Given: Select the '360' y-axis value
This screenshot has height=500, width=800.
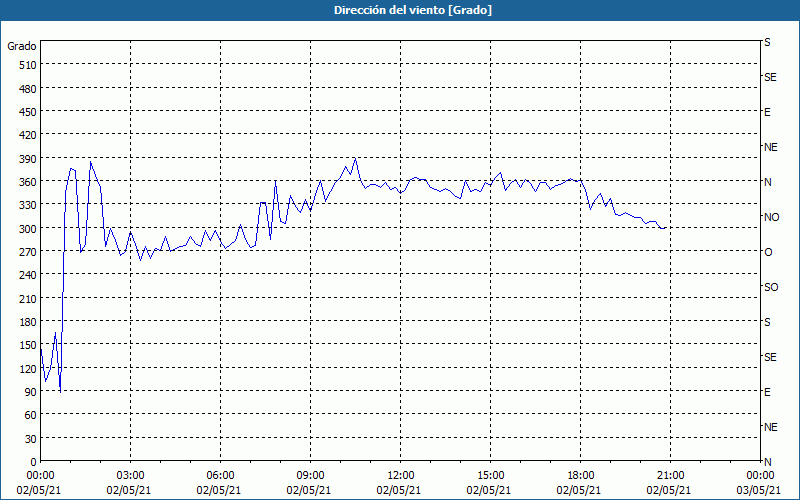Looking at the screenshot, I should click(28, 182).
